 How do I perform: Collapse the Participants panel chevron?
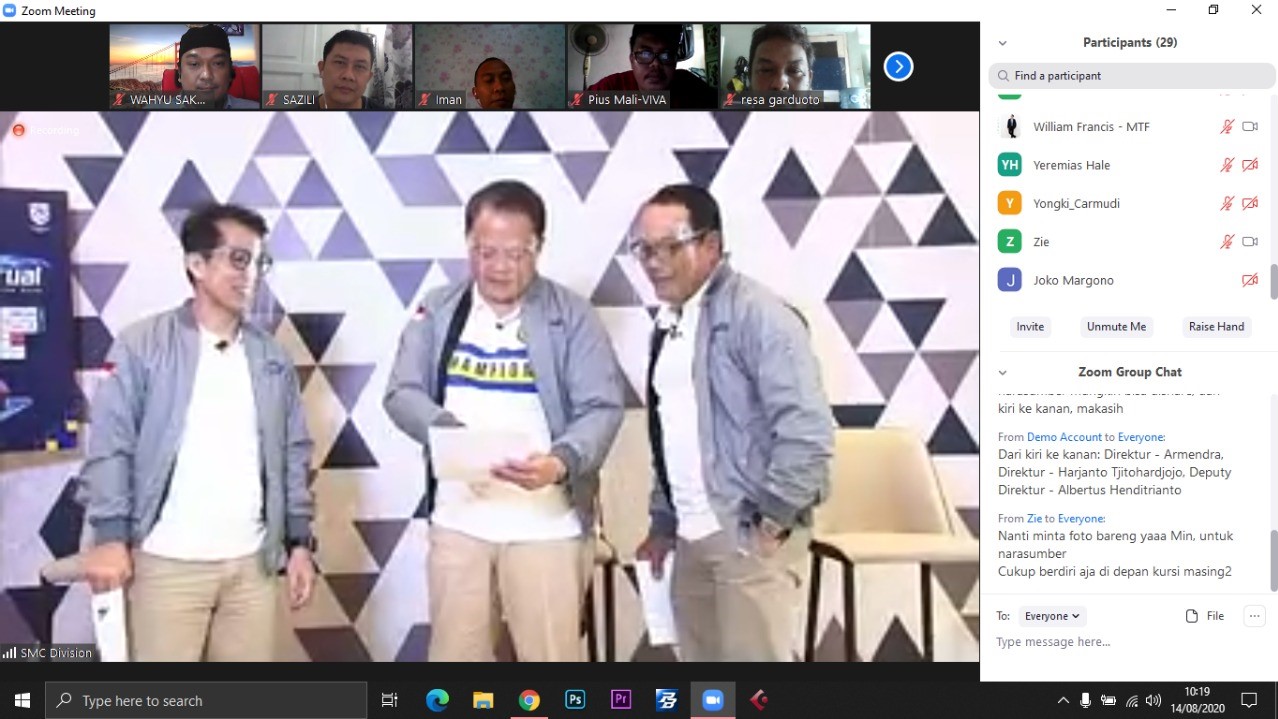coord(1002,43)
